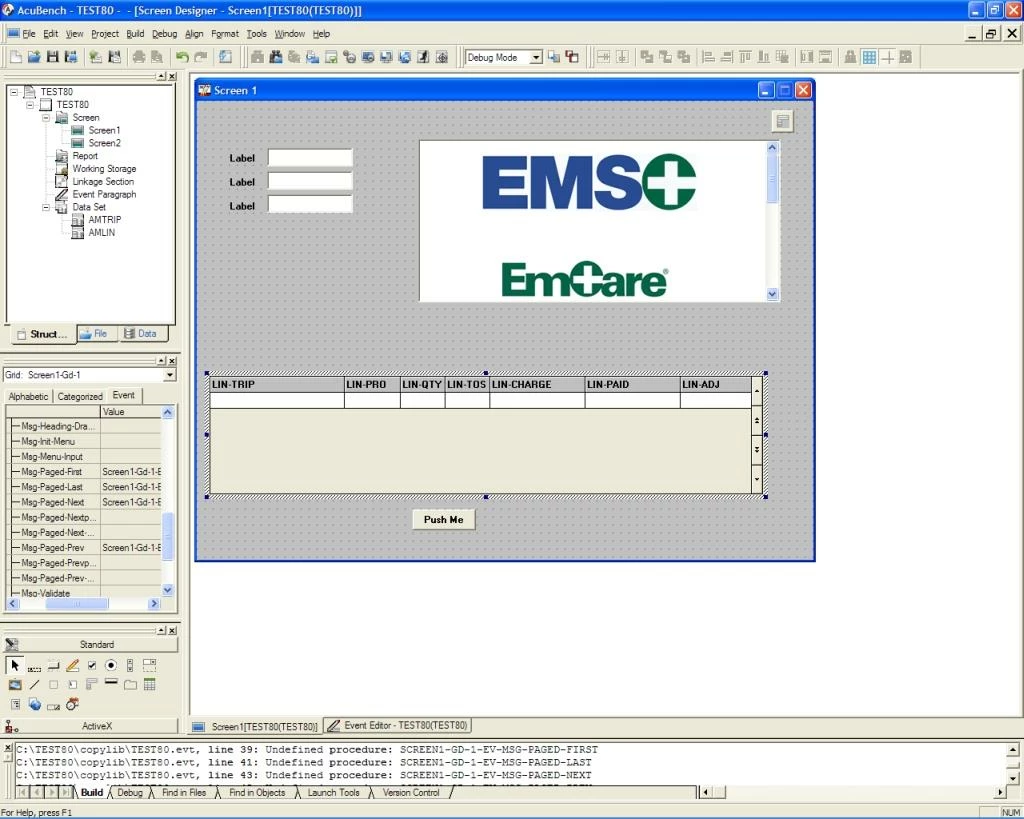Image resolution: width=1024 pixels, height=819 pixels.
Task: Pick the entry field pencil tool in the toolbox
Action: 72,666
